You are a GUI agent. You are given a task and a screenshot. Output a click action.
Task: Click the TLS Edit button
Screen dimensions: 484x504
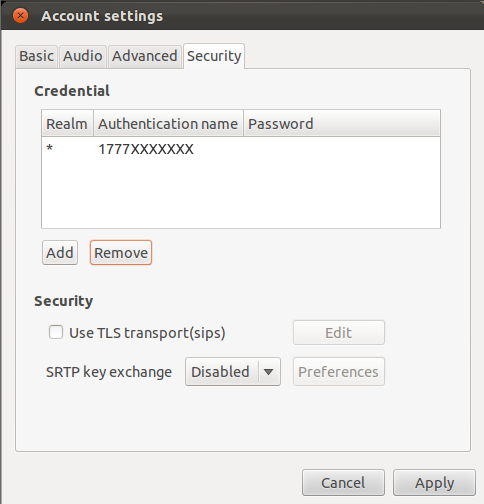tap(339, 333)
